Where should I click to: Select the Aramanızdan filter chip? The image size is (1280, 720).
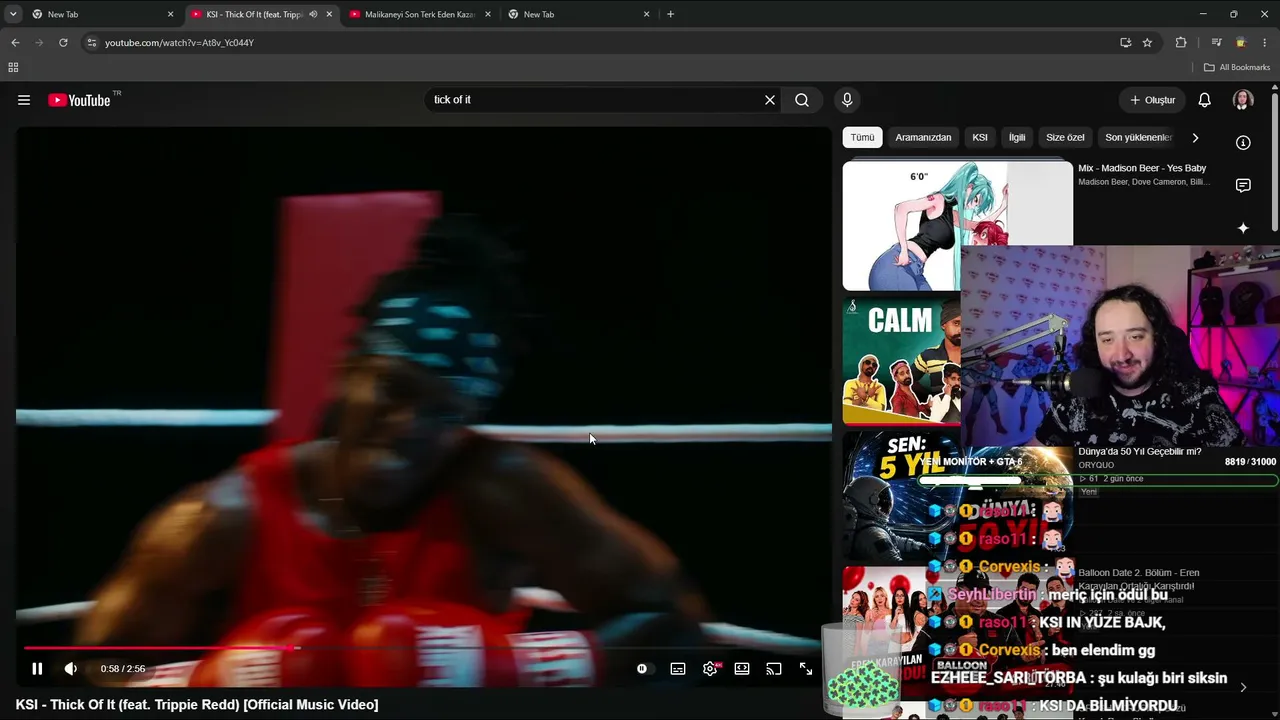(x=923, y=137)
